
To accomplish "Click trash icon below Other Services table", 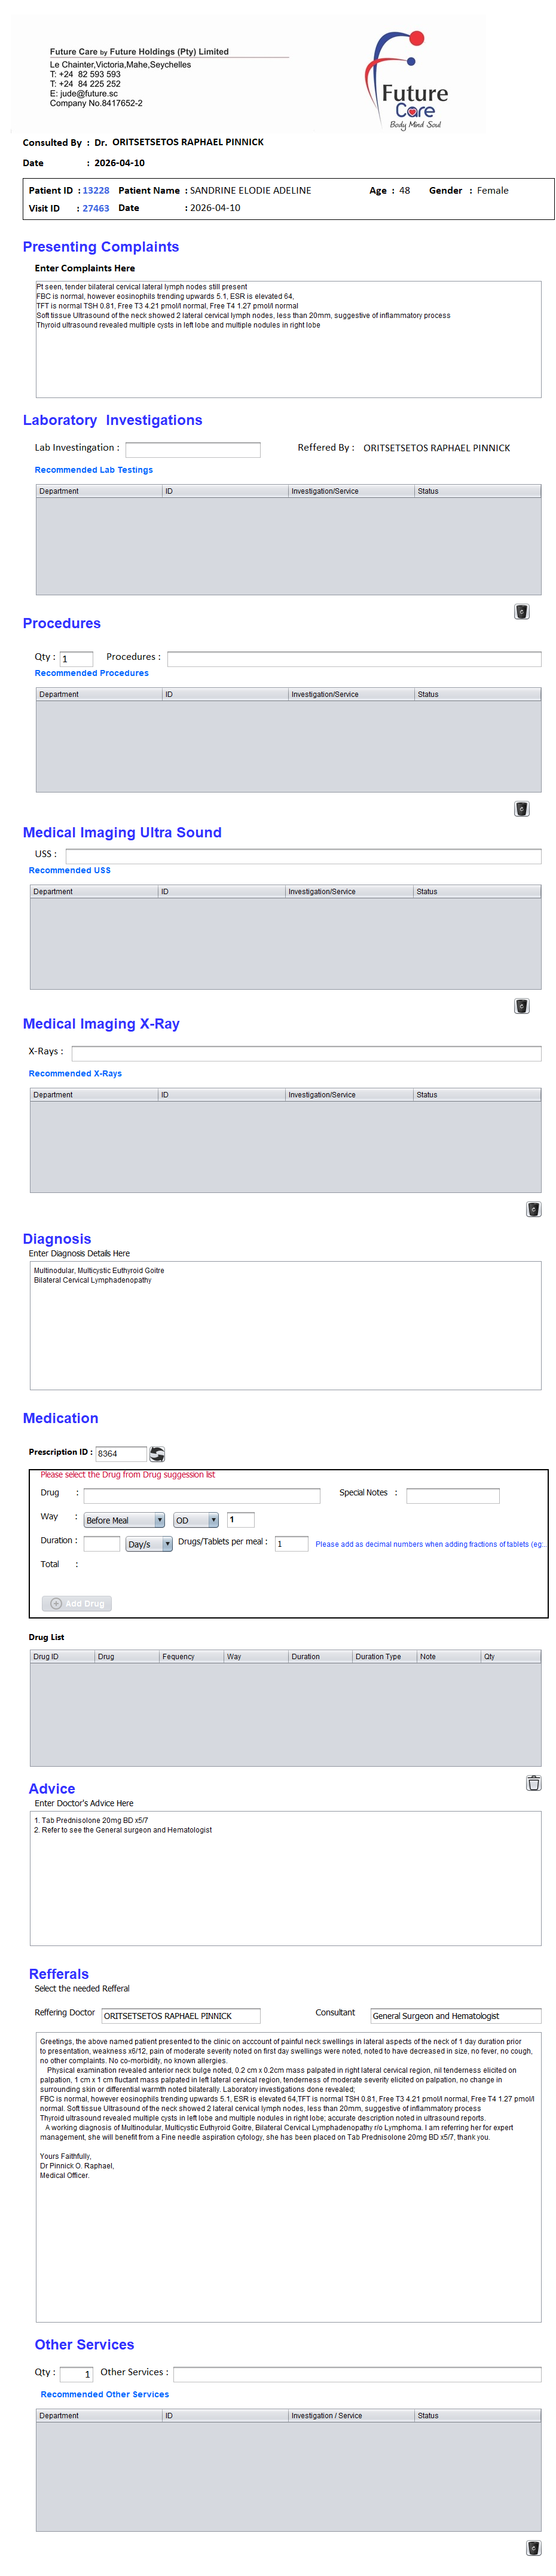I will pyautogui.click(x=533, y=2547).
